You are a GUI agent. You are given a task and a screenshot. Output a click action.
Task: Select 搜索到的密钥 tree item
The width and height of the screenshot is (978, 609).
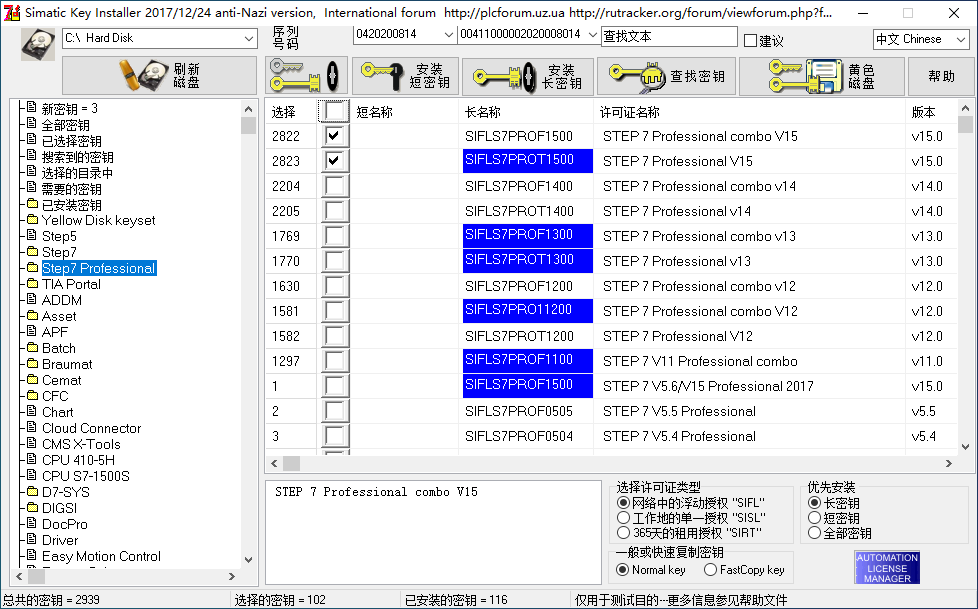click(77, 157)
